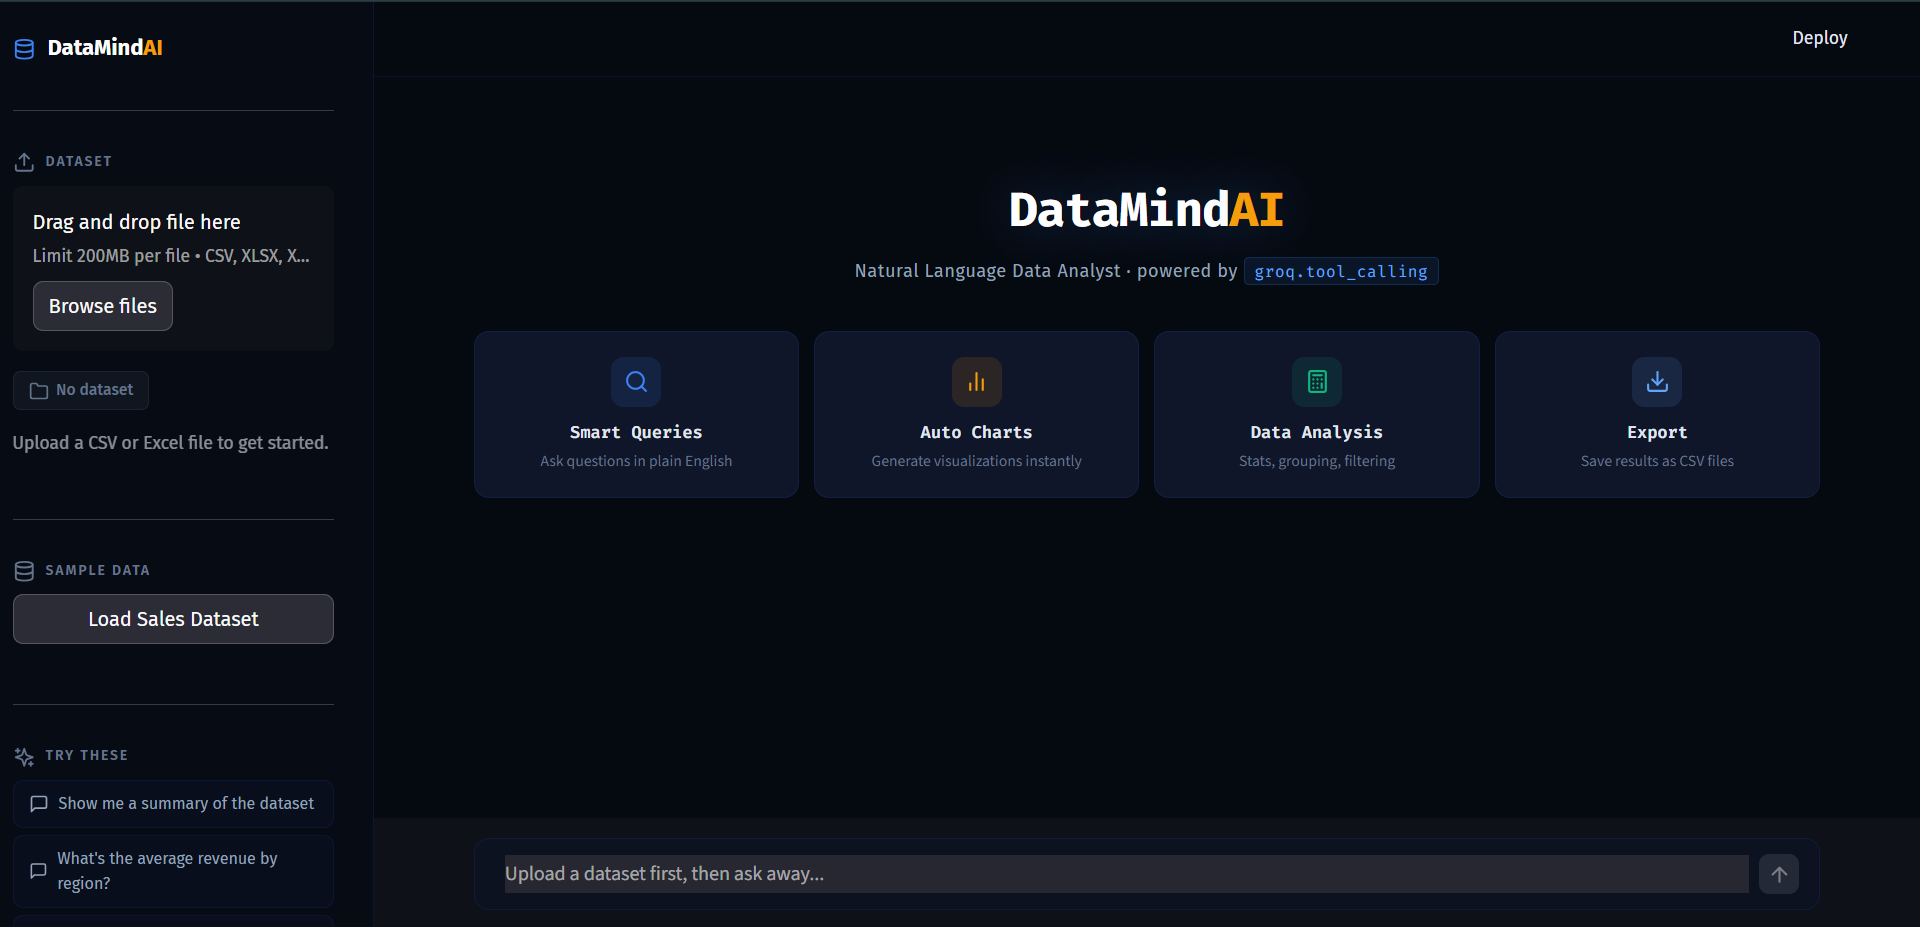Click the groq.tool_calling code tag
This screenshot has width=1920, height=927.
1341,272
